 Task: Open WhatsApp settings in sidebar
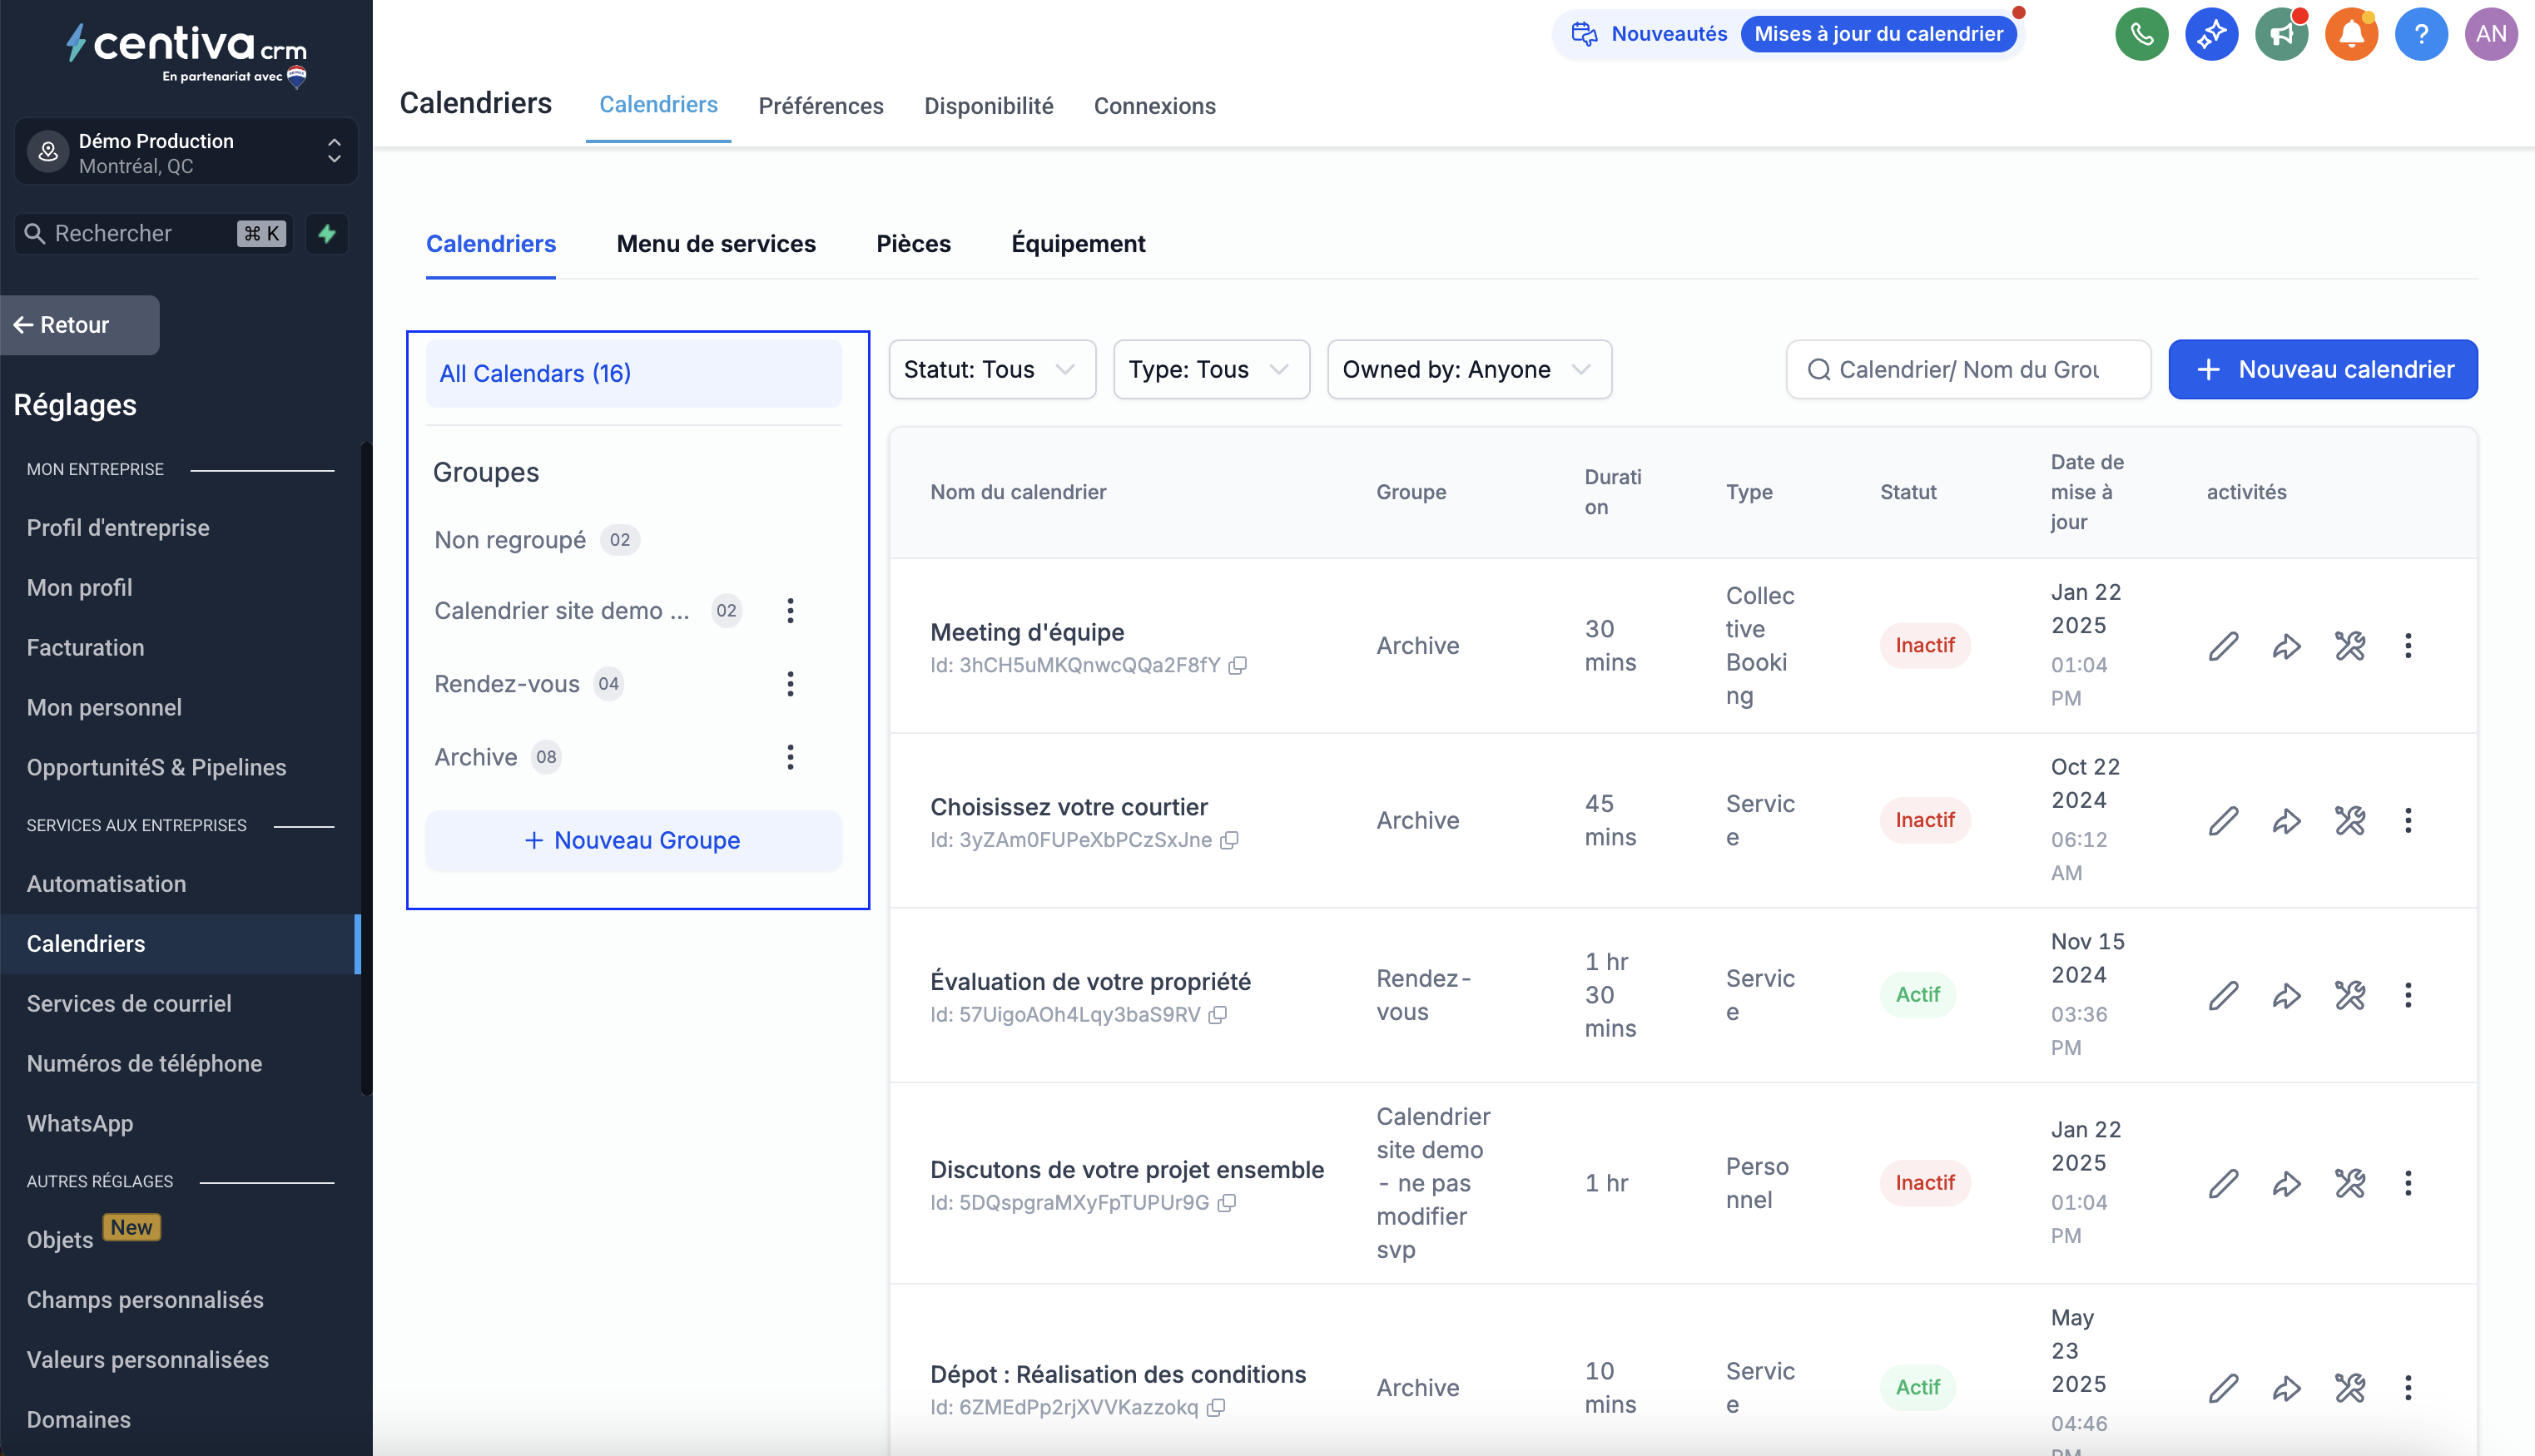pyautogui.click(x=80, y=1123)
